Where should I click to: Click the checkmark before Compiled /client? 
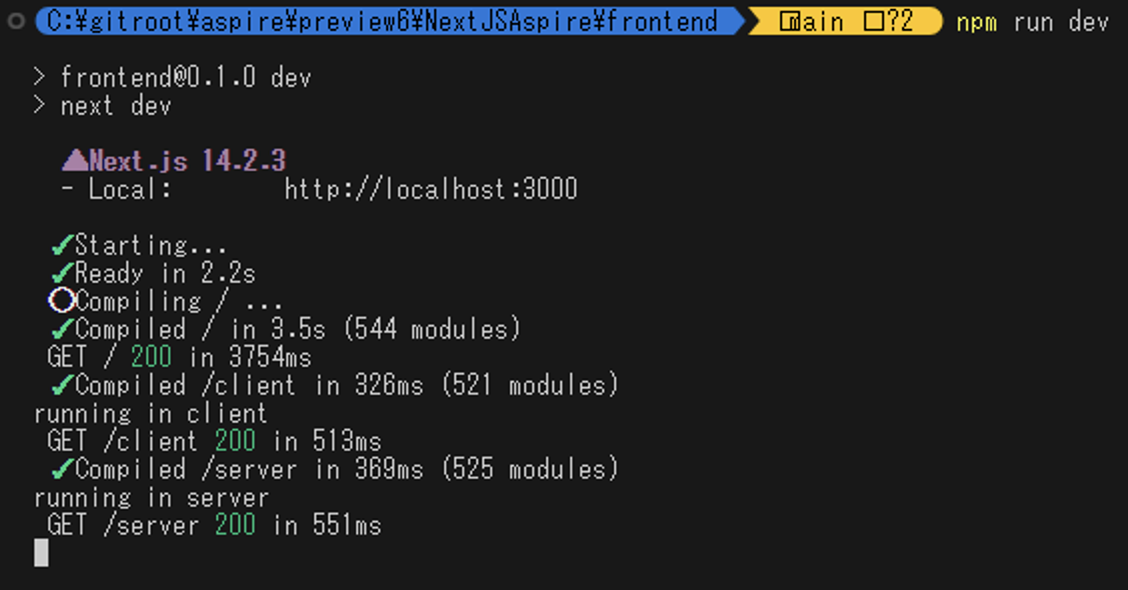[62, 386]
